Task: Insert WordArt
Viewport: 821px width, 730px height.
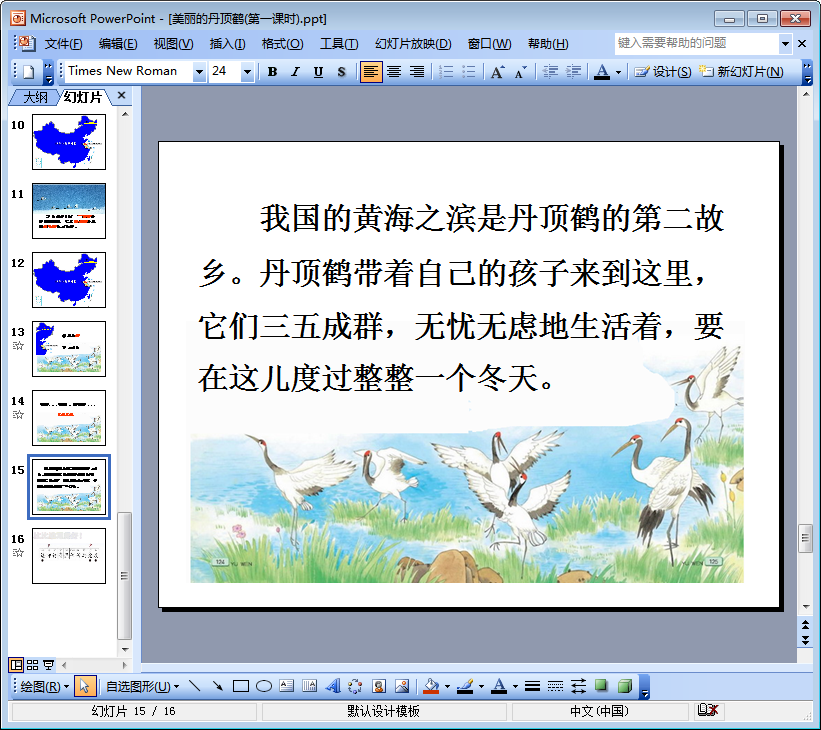Action: coord(332,686)
